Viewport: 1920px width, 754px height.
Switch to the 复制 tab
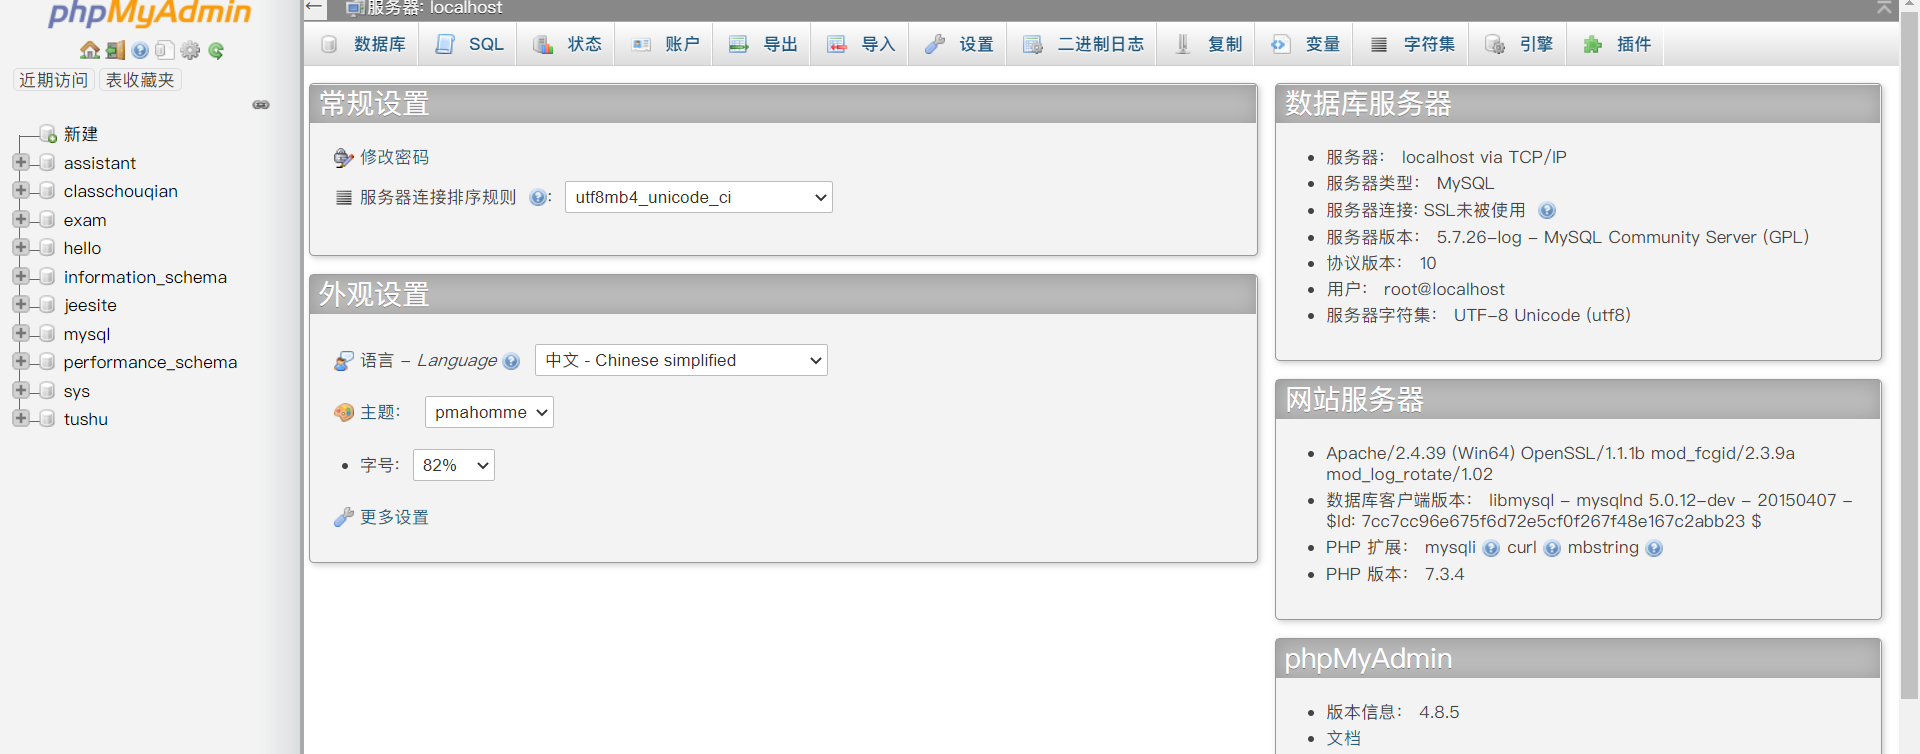(1208, 44)
